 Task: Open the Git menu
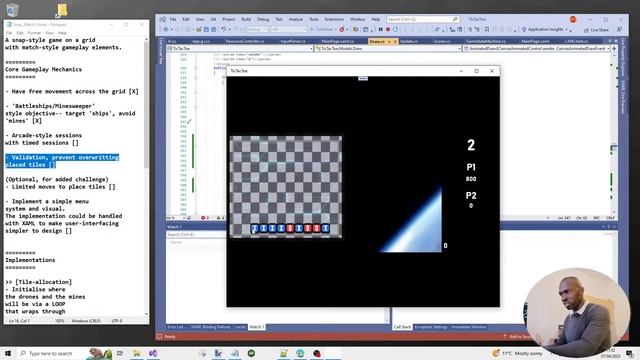[x=213, y=19]
